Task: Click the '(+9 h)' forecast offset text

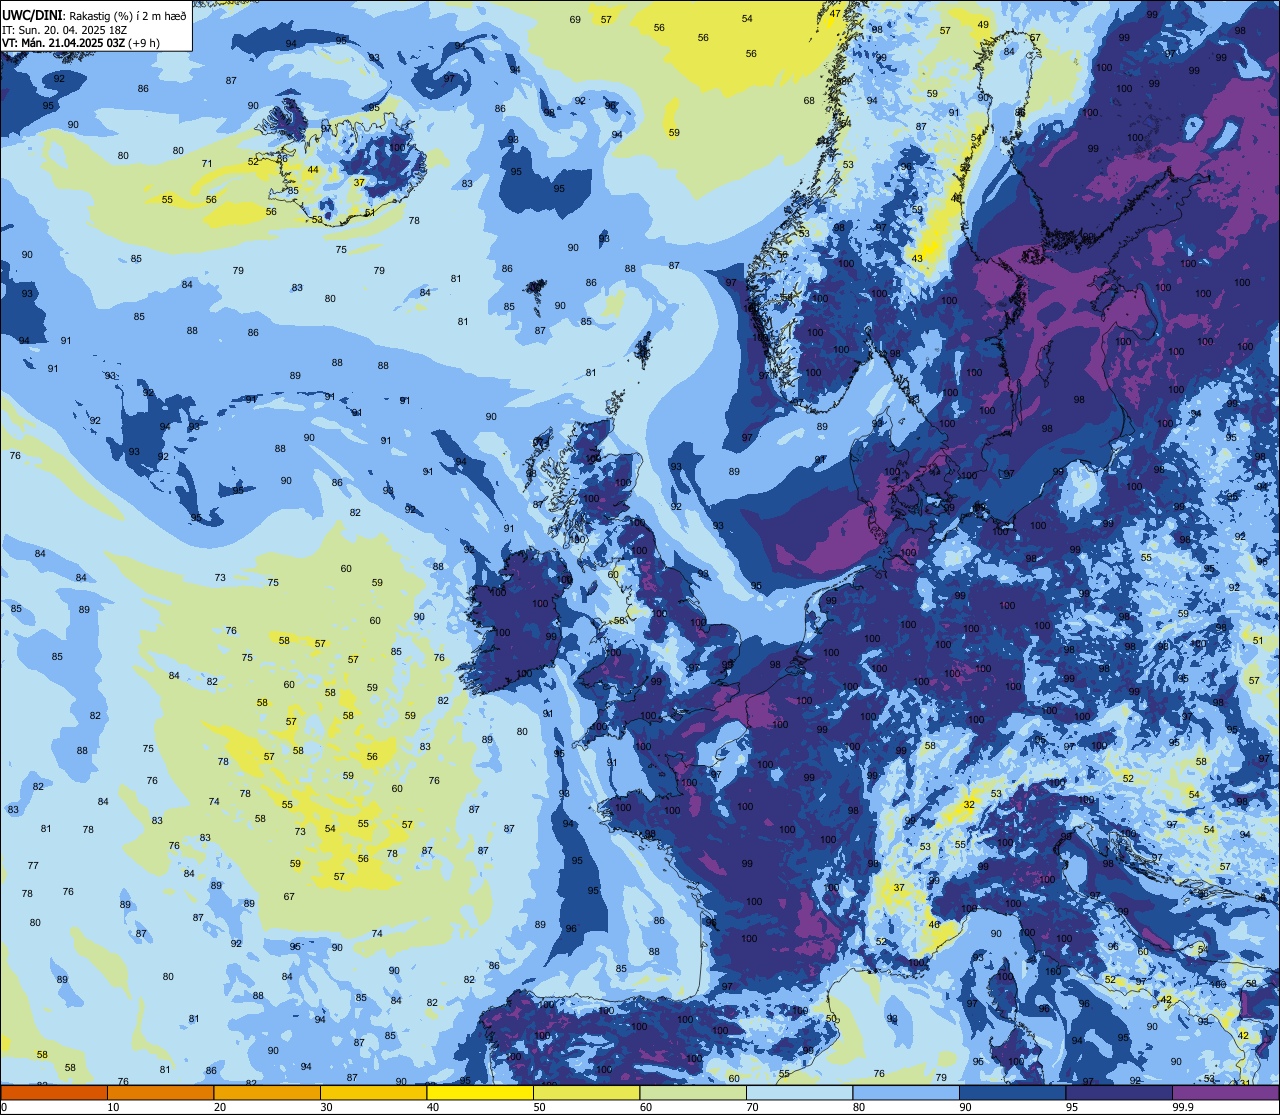Action: tap(145, 43)
